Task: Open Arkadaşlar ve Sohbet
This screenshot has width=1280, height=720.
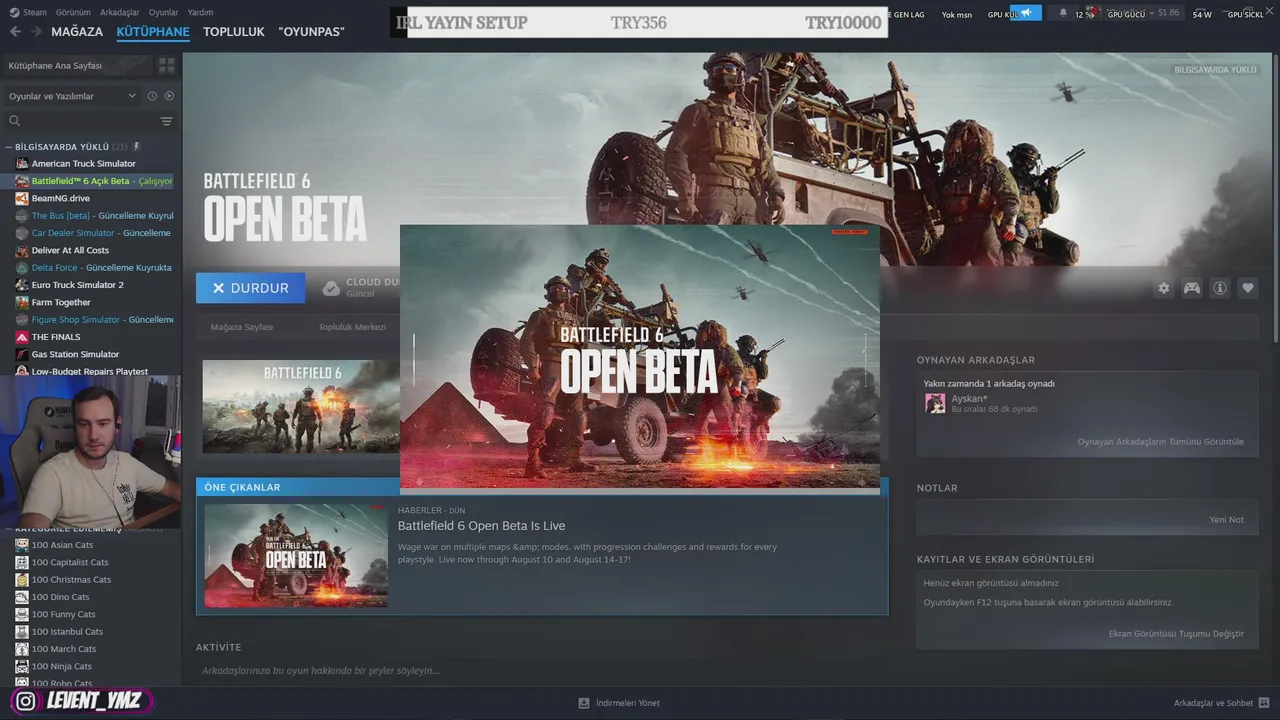Action: [x=1213, y=703]
